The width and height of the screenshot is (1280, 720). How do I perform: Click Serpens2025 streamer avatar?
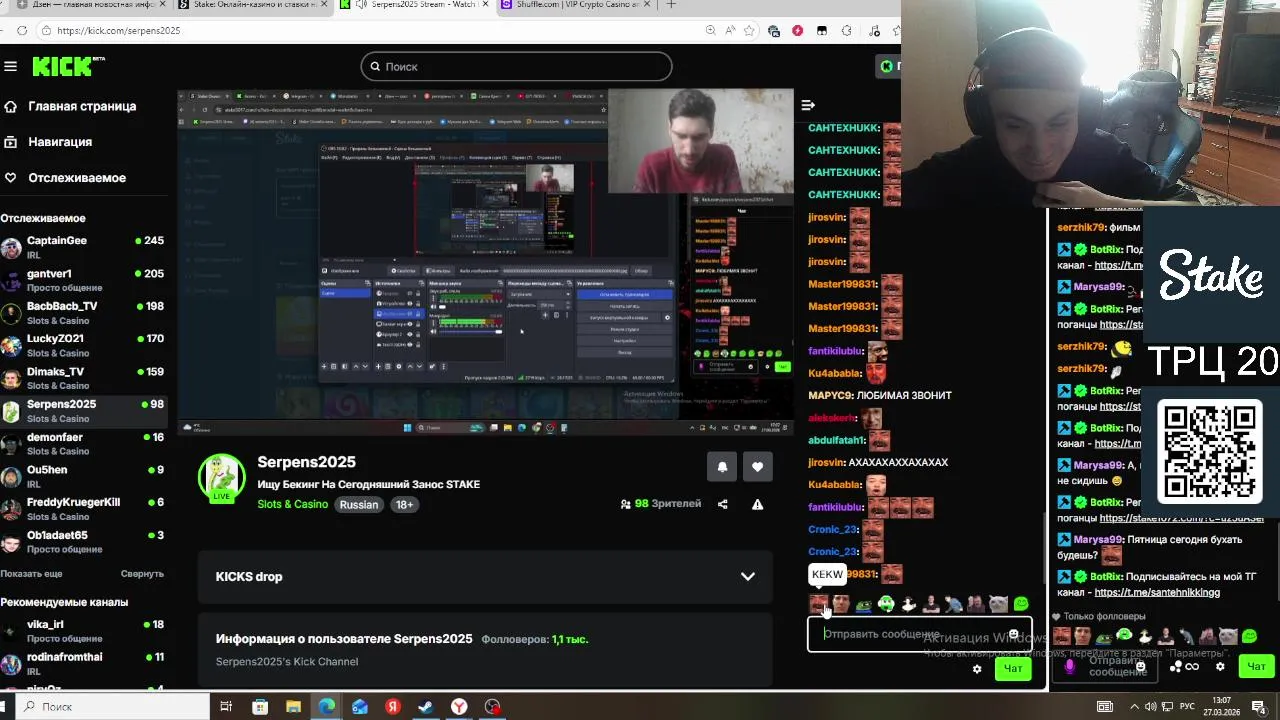pyautogui.click(x=221, y=478)
